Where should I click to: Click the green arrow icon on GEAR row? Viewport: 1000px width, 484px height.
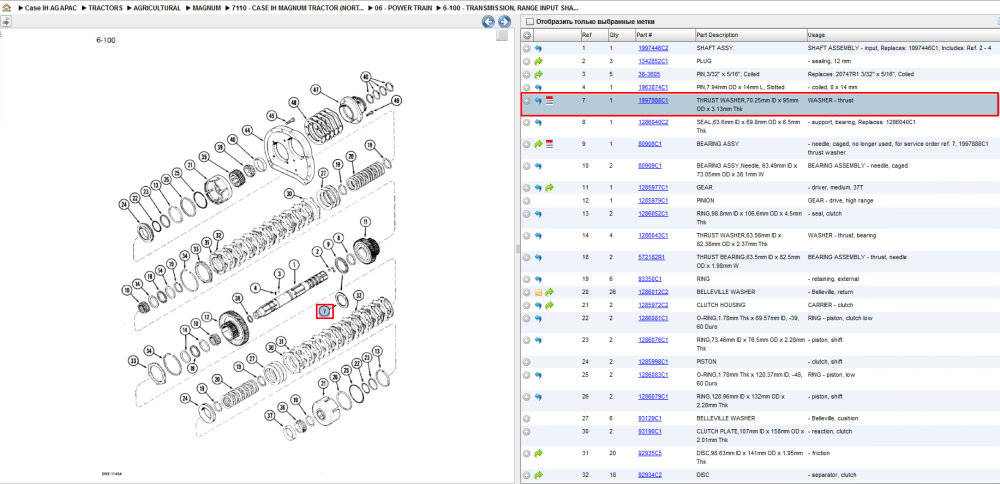550,188
